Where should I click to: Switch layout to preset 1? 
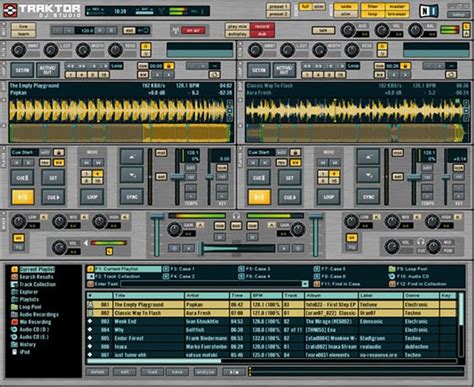coord(278,6)
